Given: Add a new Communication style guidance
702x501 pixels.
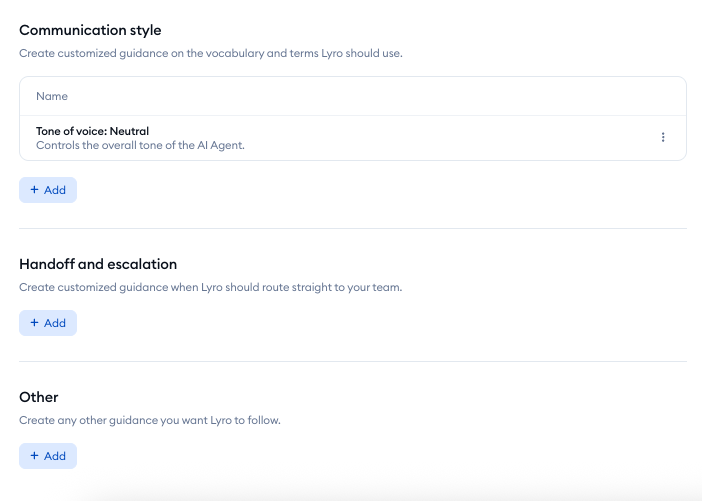Looking at the screenshot, I should click(x=48, y=190).
